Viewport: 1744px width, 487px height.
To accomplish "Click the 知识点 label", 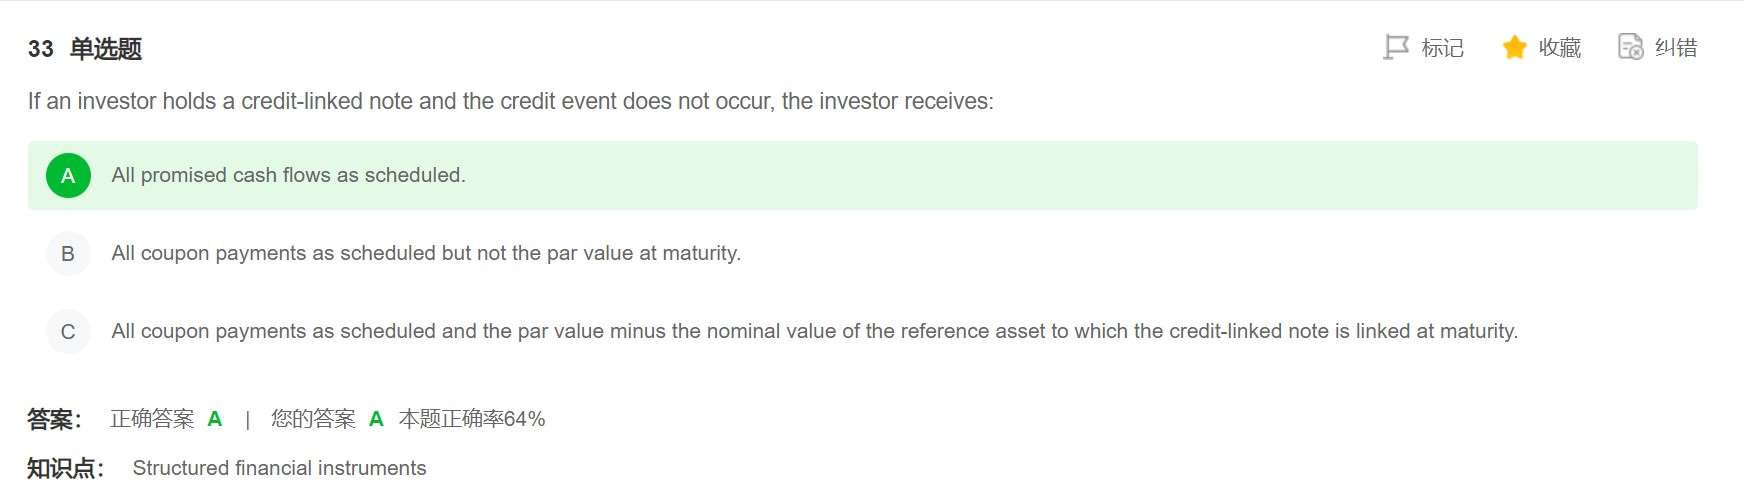I will (65, 468).
